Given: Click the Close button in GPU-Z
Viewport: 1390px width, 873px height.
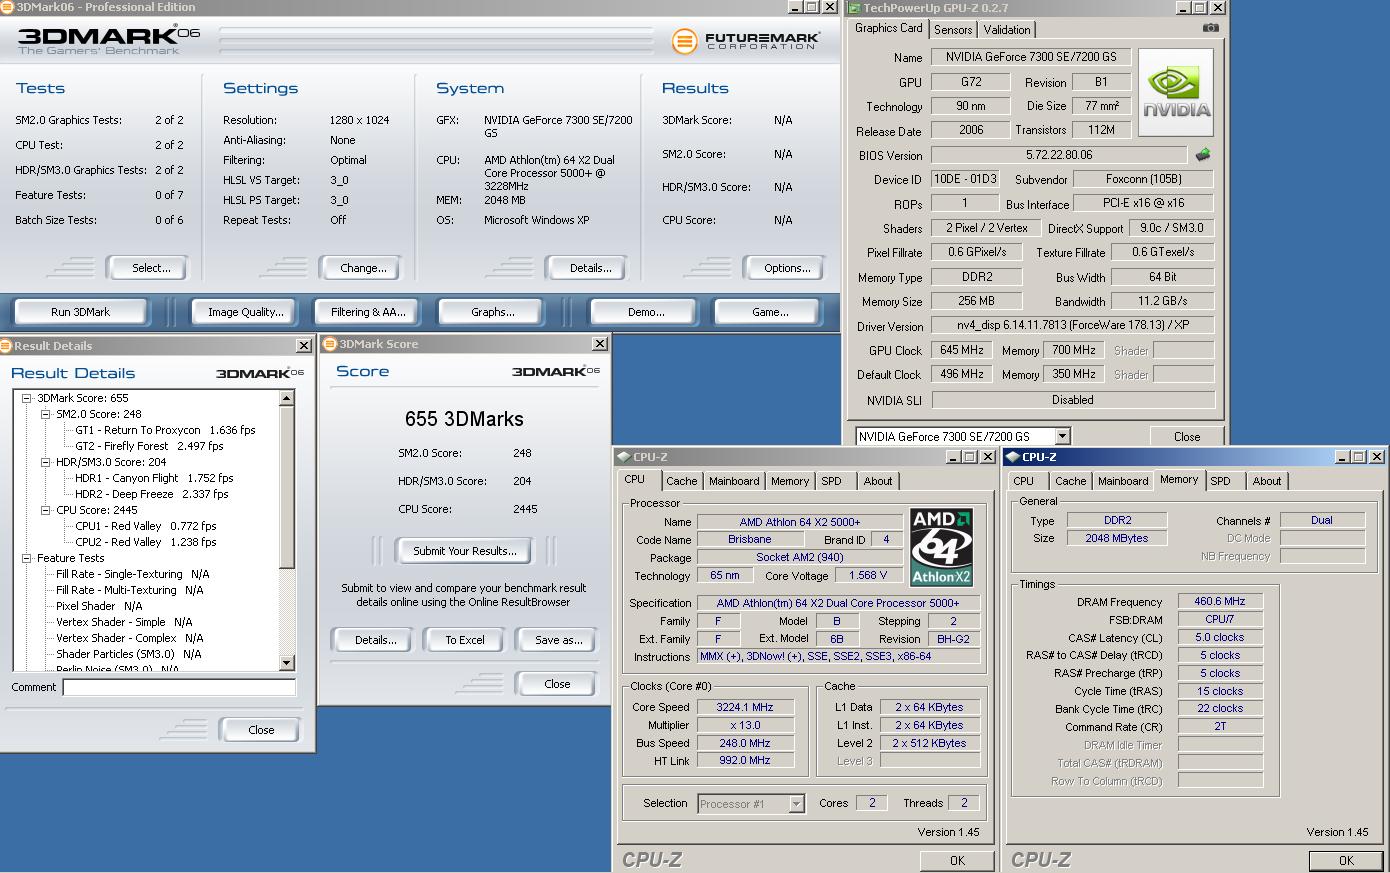Looking at the screenshot, I should click(x=1187, y=437).
